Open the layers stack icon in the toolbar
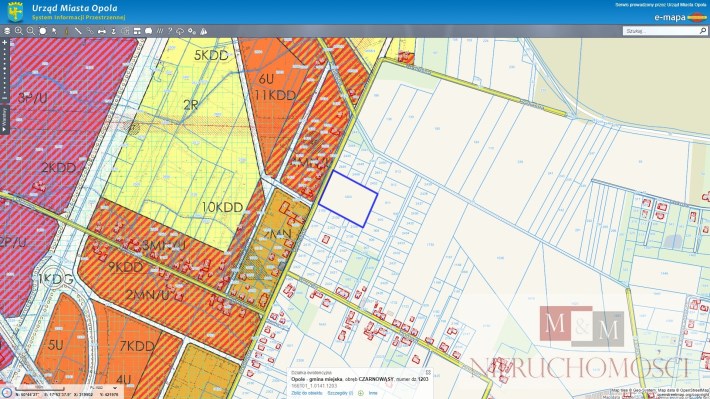This screenshot has height=399, width=710. coord(7,31)
